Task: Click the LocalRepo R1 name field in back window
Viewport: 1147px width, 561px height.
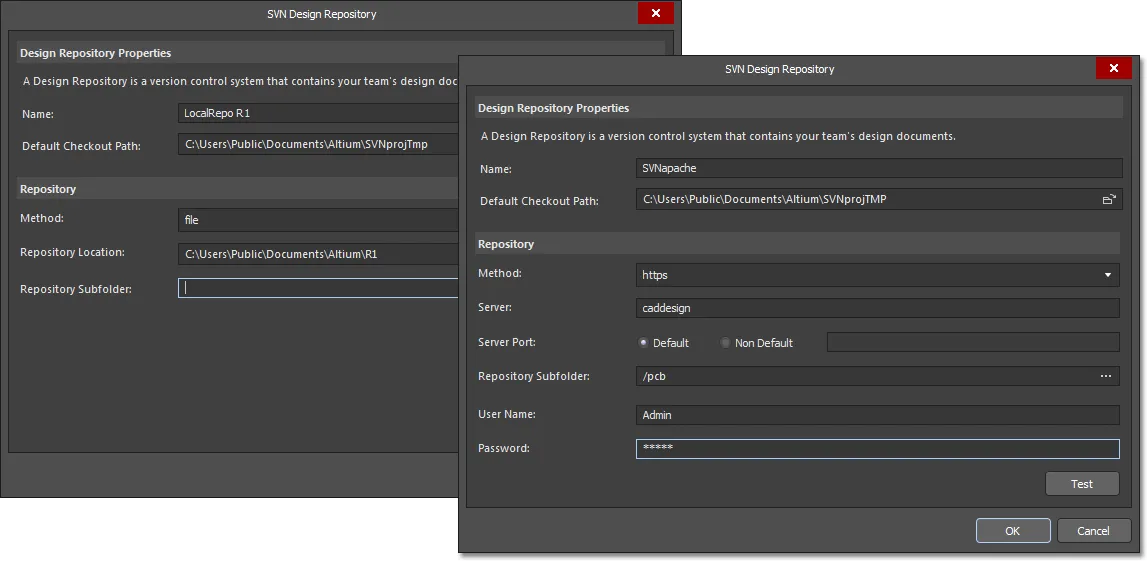Action: [318, 113]
